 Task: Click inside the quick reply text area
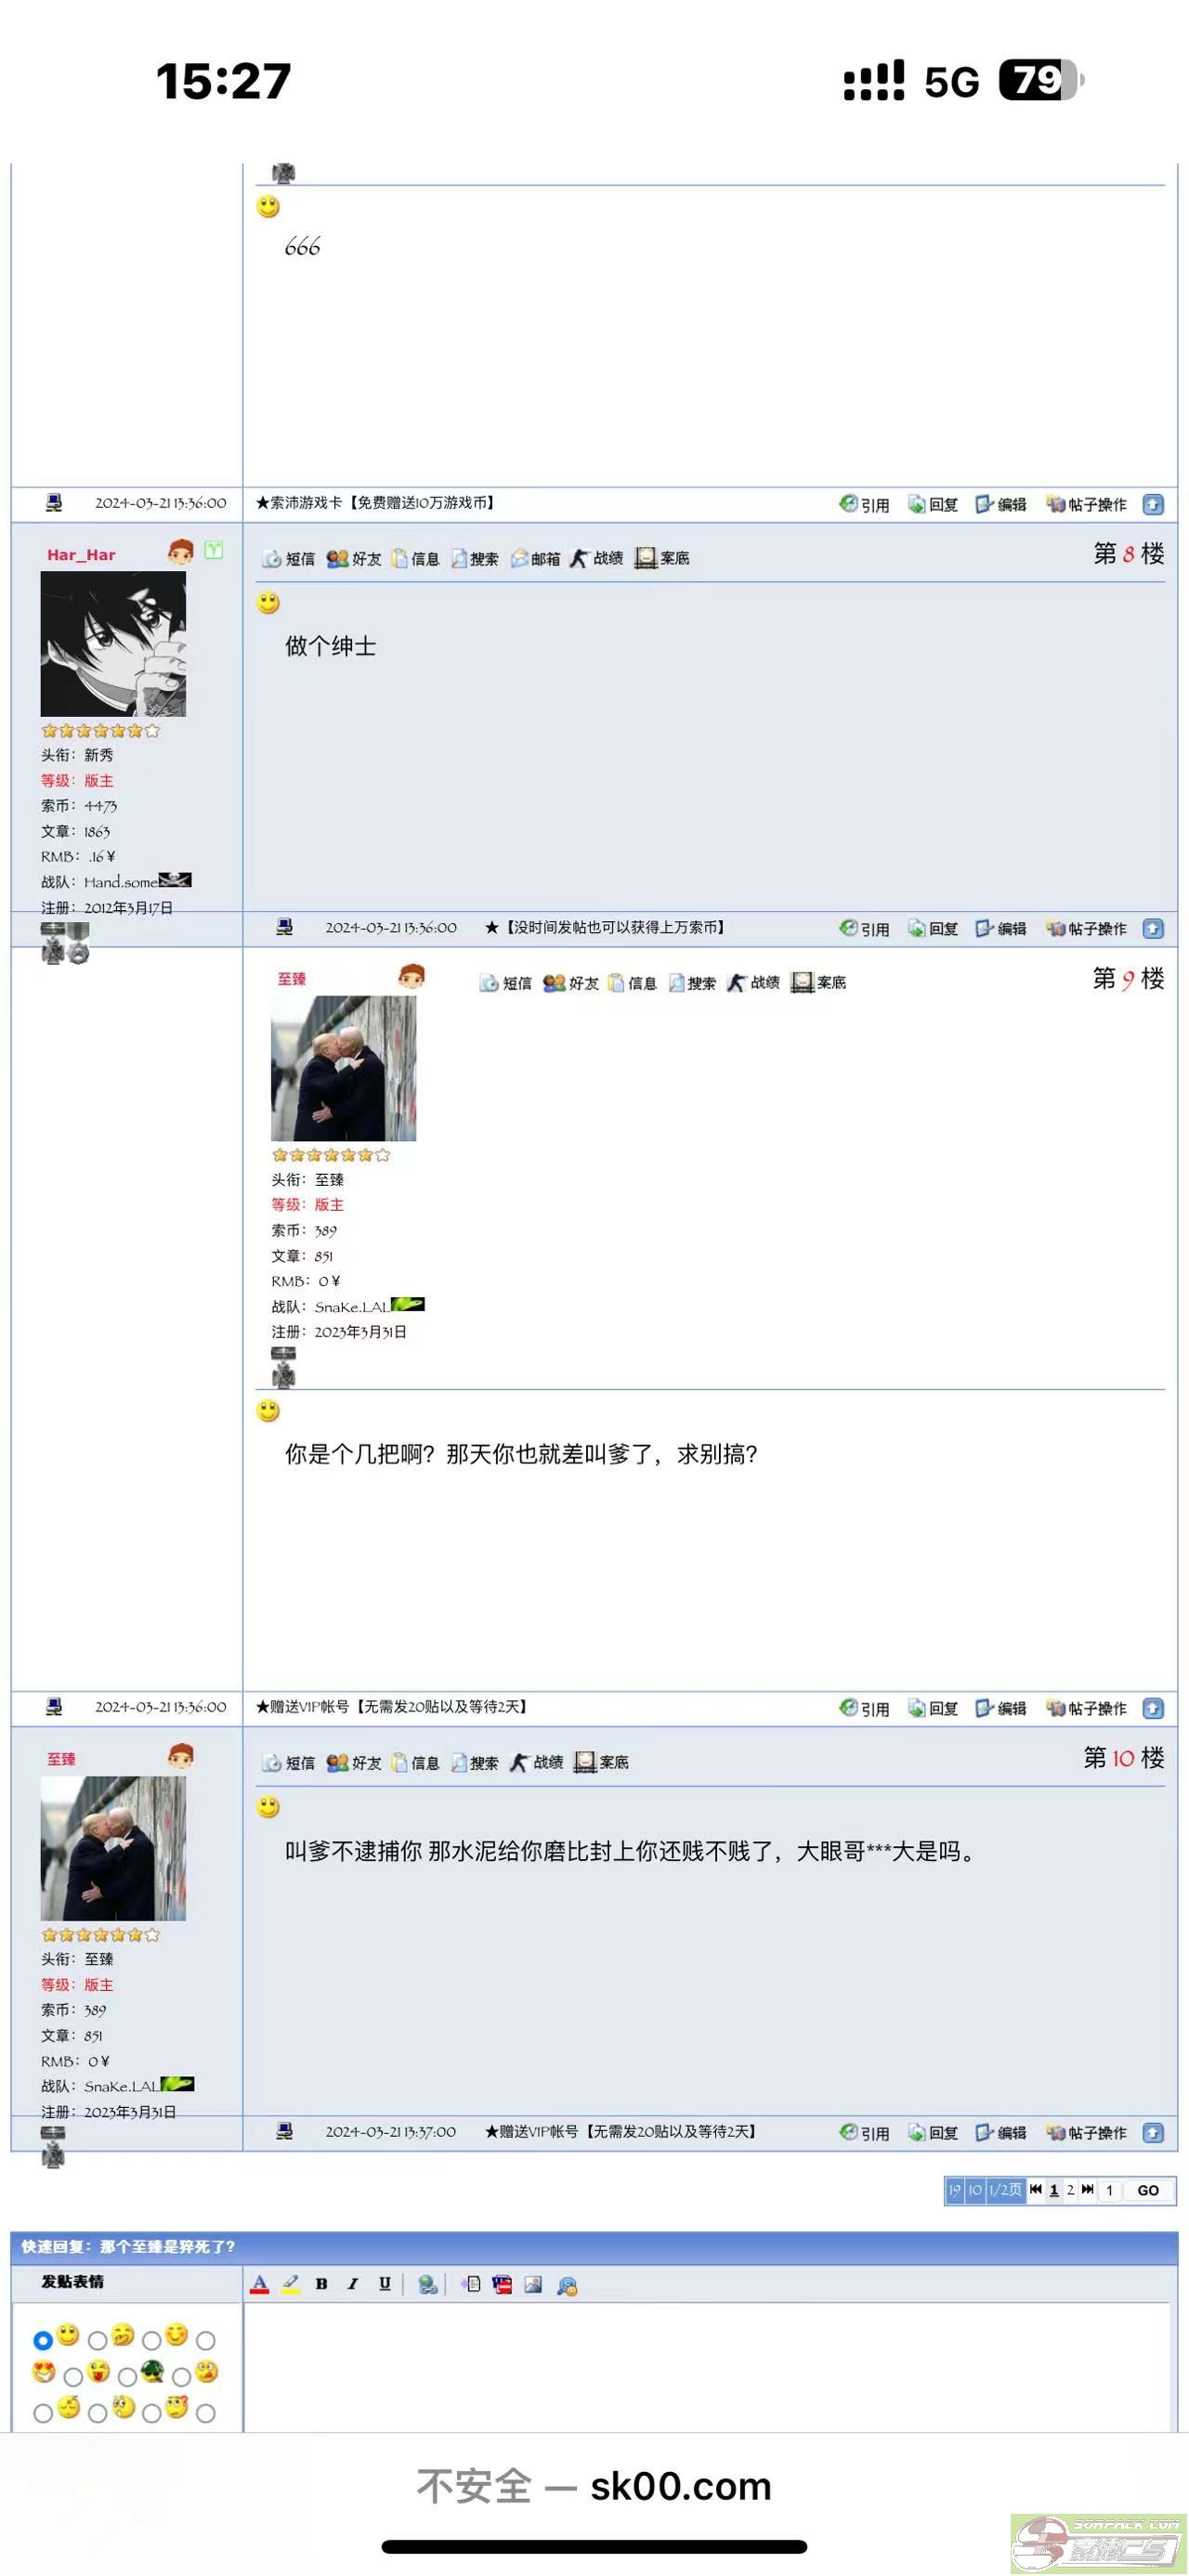pos(707,2367)
